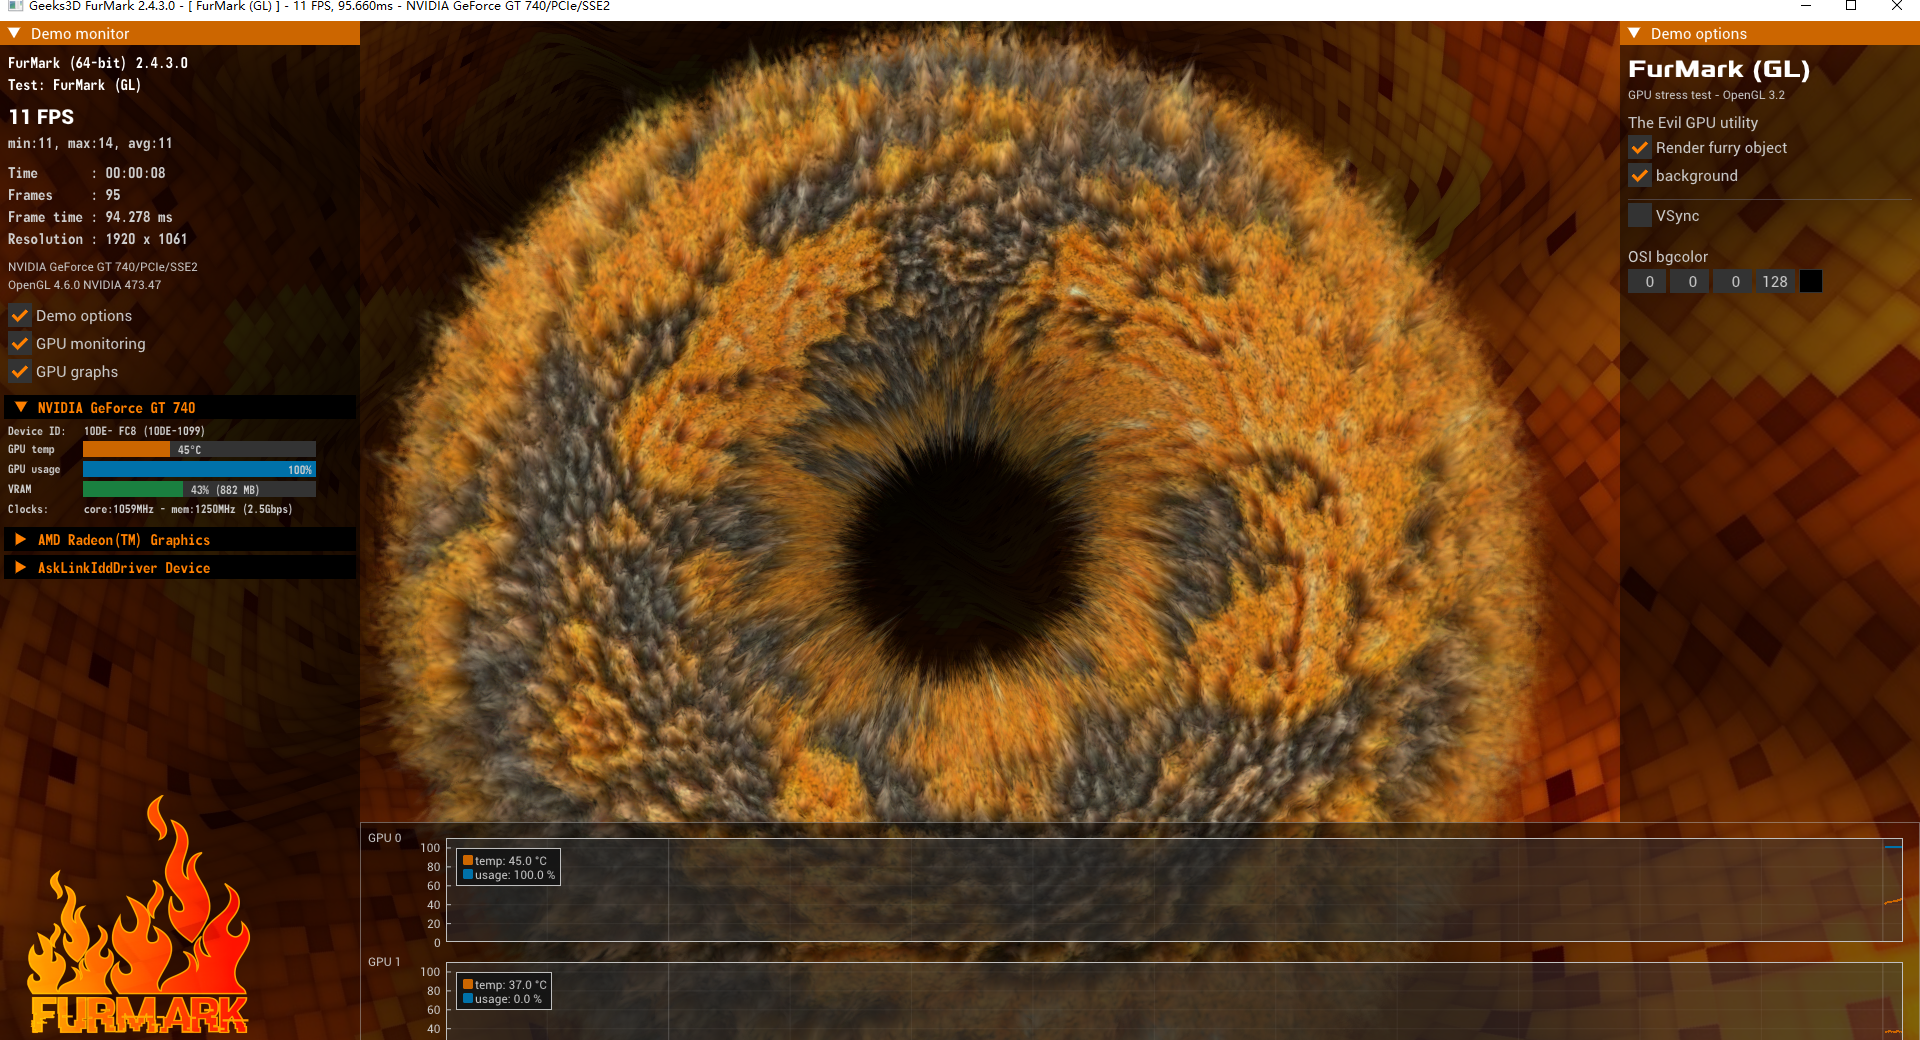The height and width of the screenshot is (1040, 1920).
Task: Click the red value field of OSI bgcolor
Action: pyautogui.click(x=1648, y=282)
